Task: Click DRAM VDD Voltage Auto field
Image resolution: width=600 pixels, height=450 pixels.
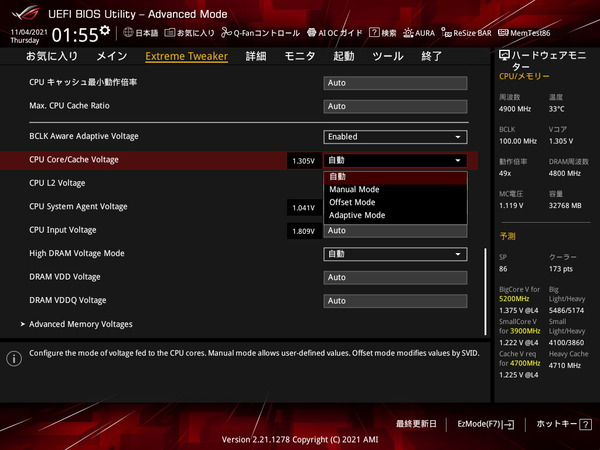Action: tap(395, 277)
